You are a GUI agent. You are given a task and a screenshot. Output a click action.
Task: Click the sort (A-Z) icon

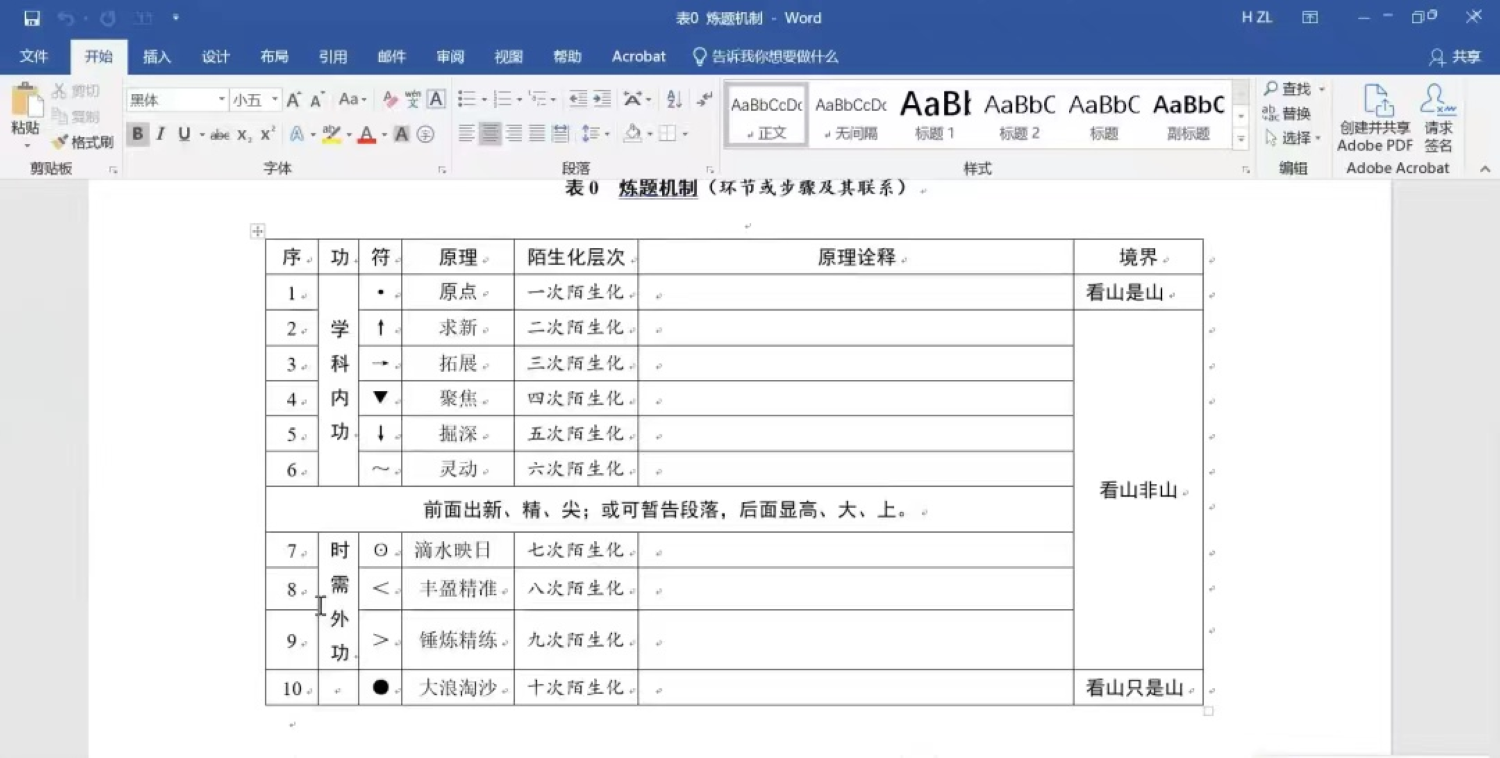(674, 99)
